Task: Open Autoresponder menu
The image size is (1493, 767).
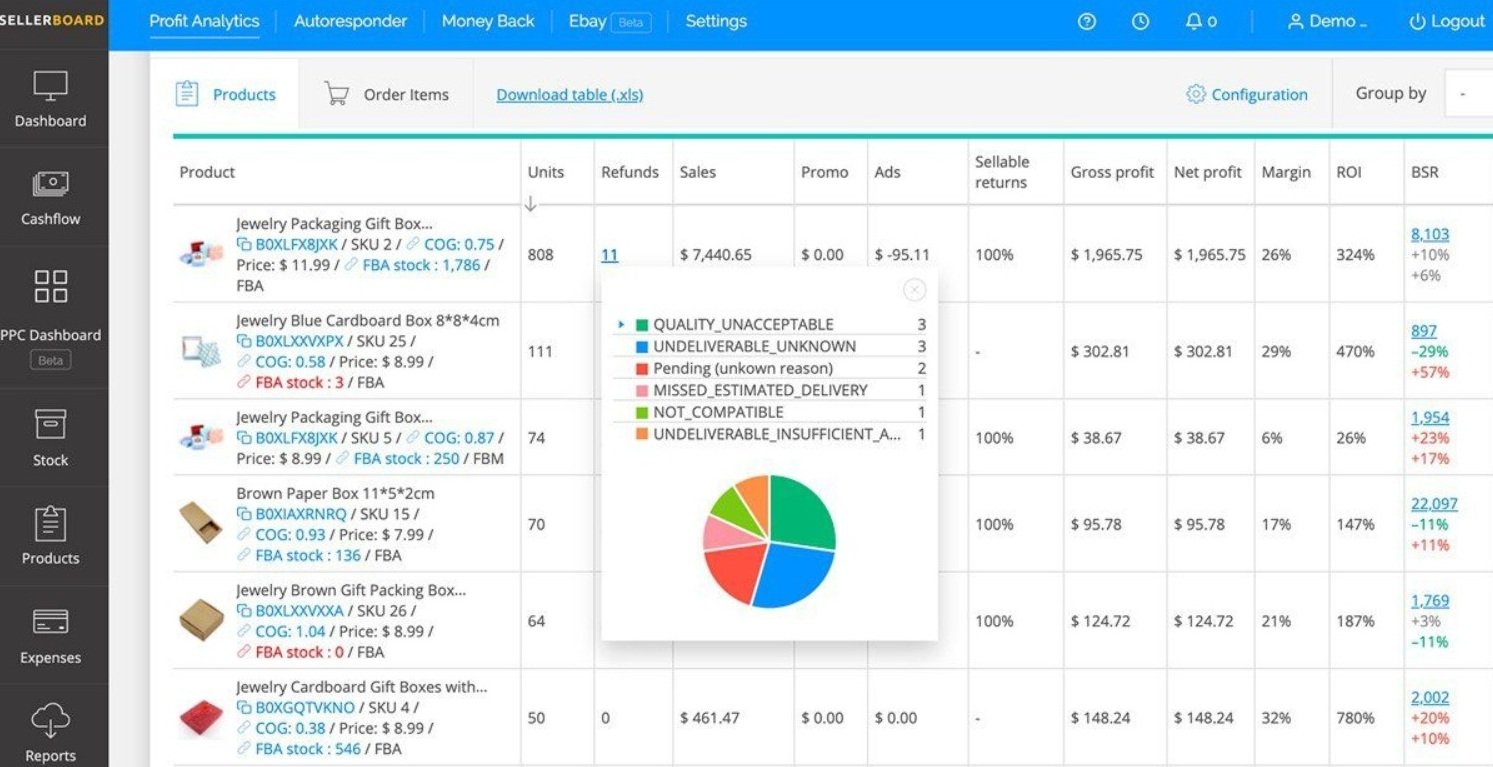Action: 350,21
